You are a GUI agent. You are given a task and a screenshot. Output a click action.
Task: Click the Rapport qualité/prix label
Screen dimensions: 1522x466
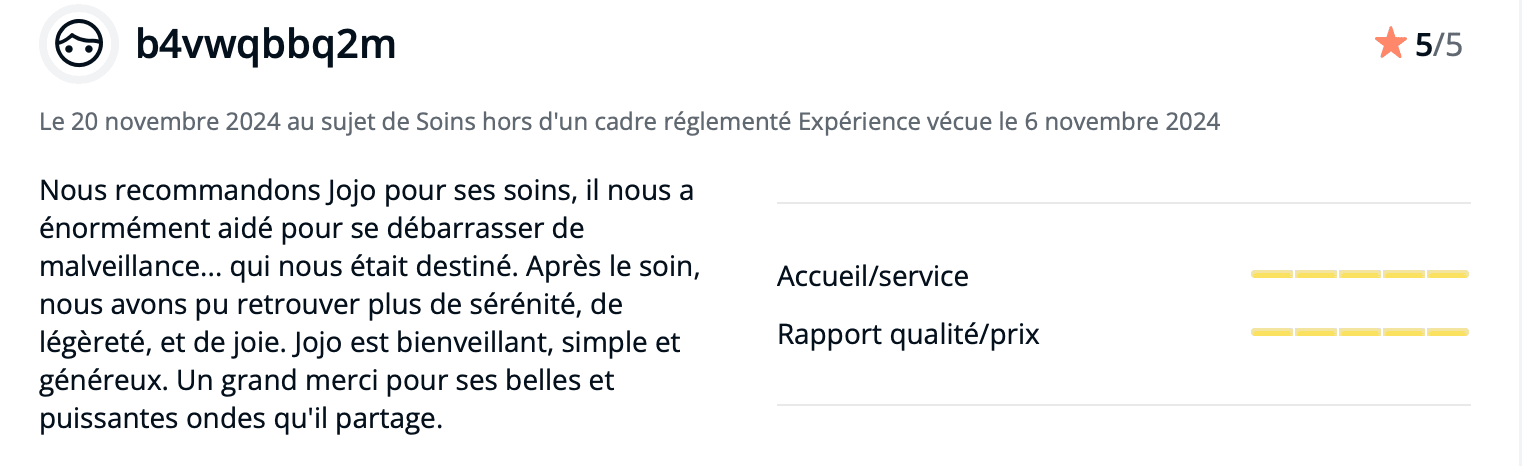pos(908,334)
